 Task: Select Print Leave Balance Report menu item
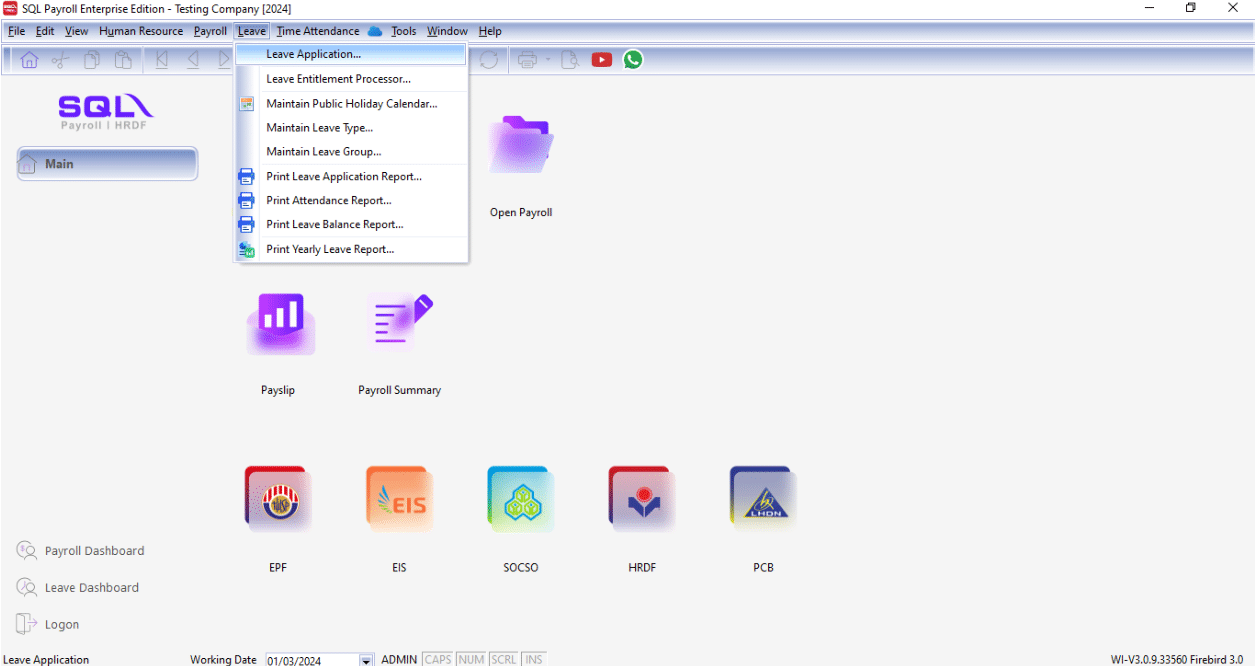[x=334, y=225]
